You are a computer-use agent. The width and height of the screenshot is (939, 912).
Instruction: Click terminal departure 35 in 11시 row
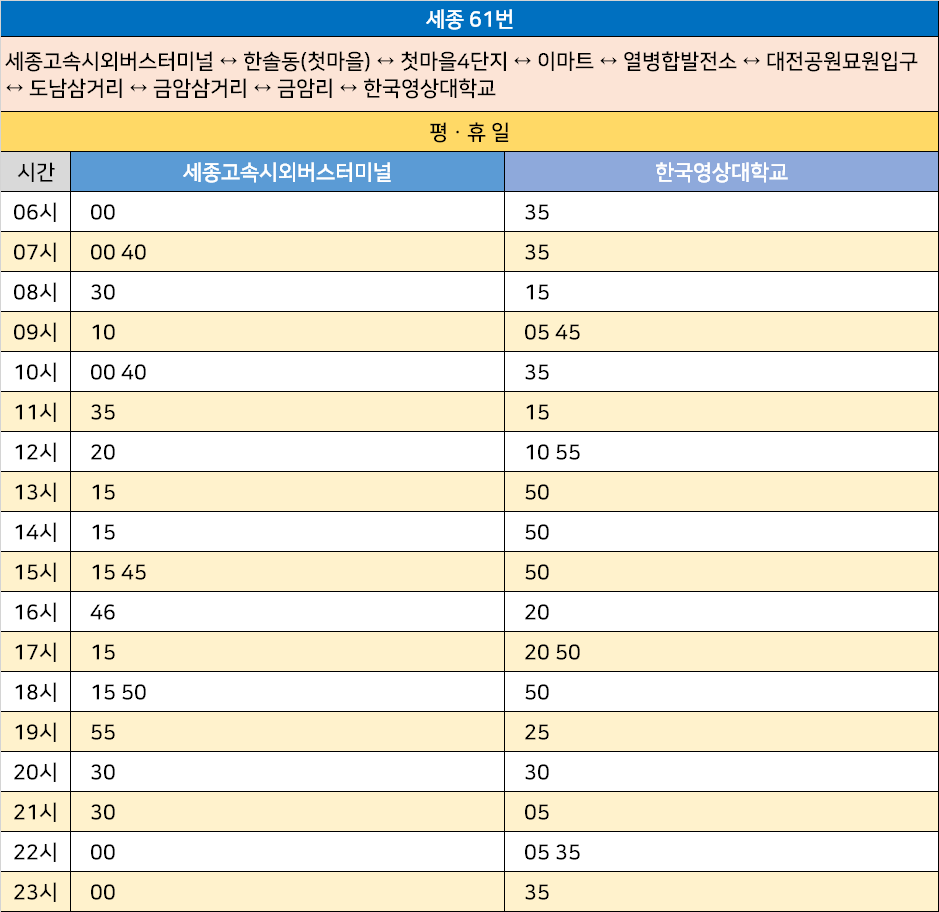(102, 412)
